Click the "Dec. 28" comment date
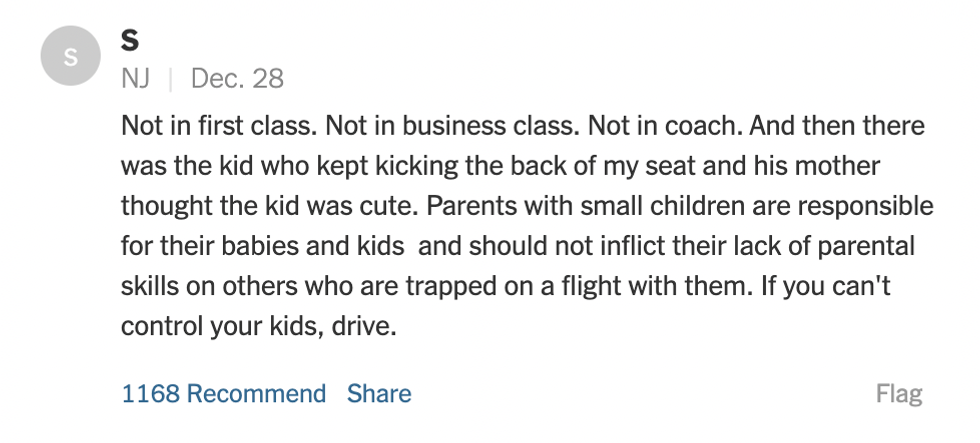 237,78
